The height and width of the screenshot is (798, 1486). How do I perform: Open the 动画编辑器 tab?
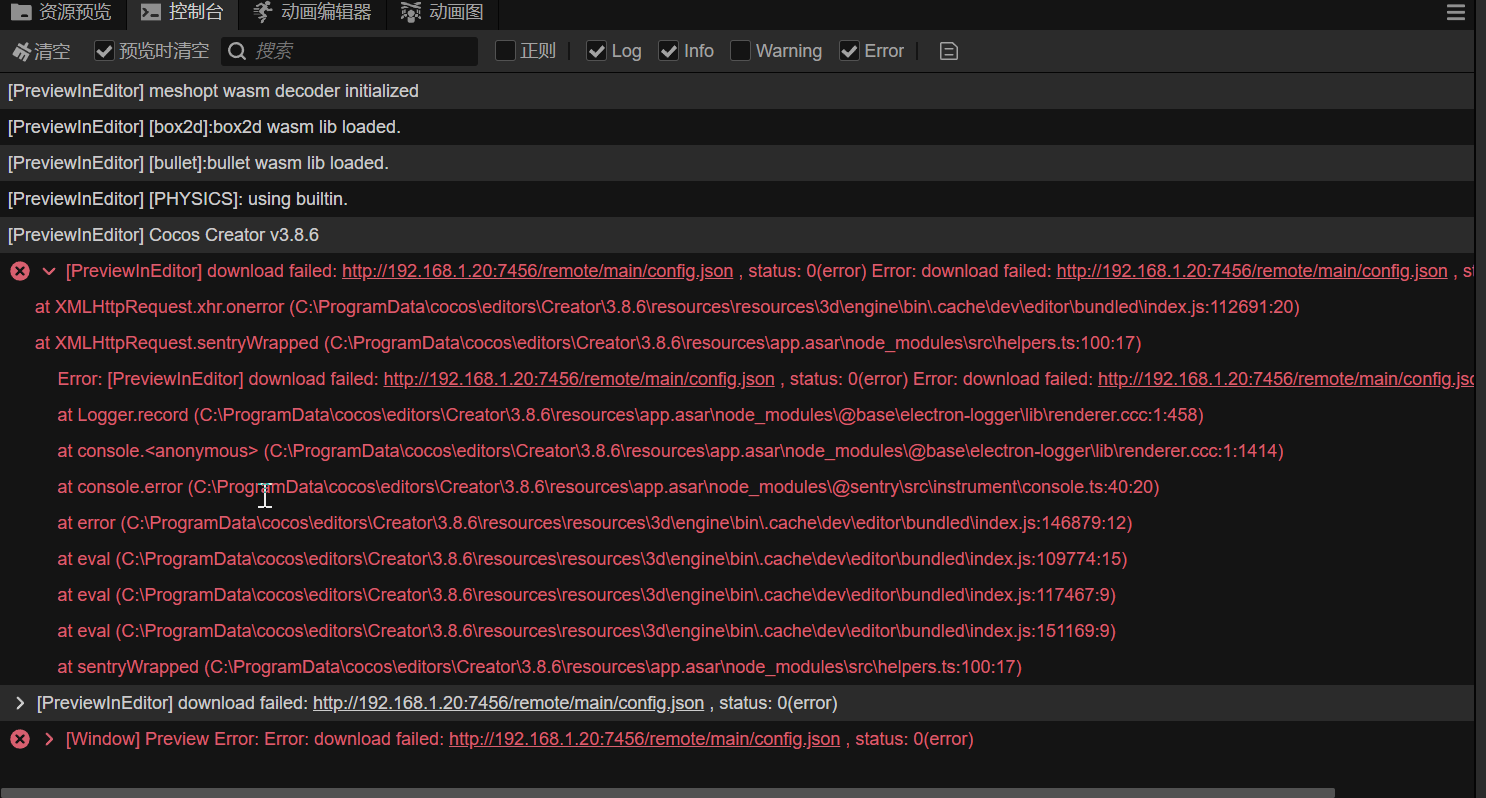point(313,13)
